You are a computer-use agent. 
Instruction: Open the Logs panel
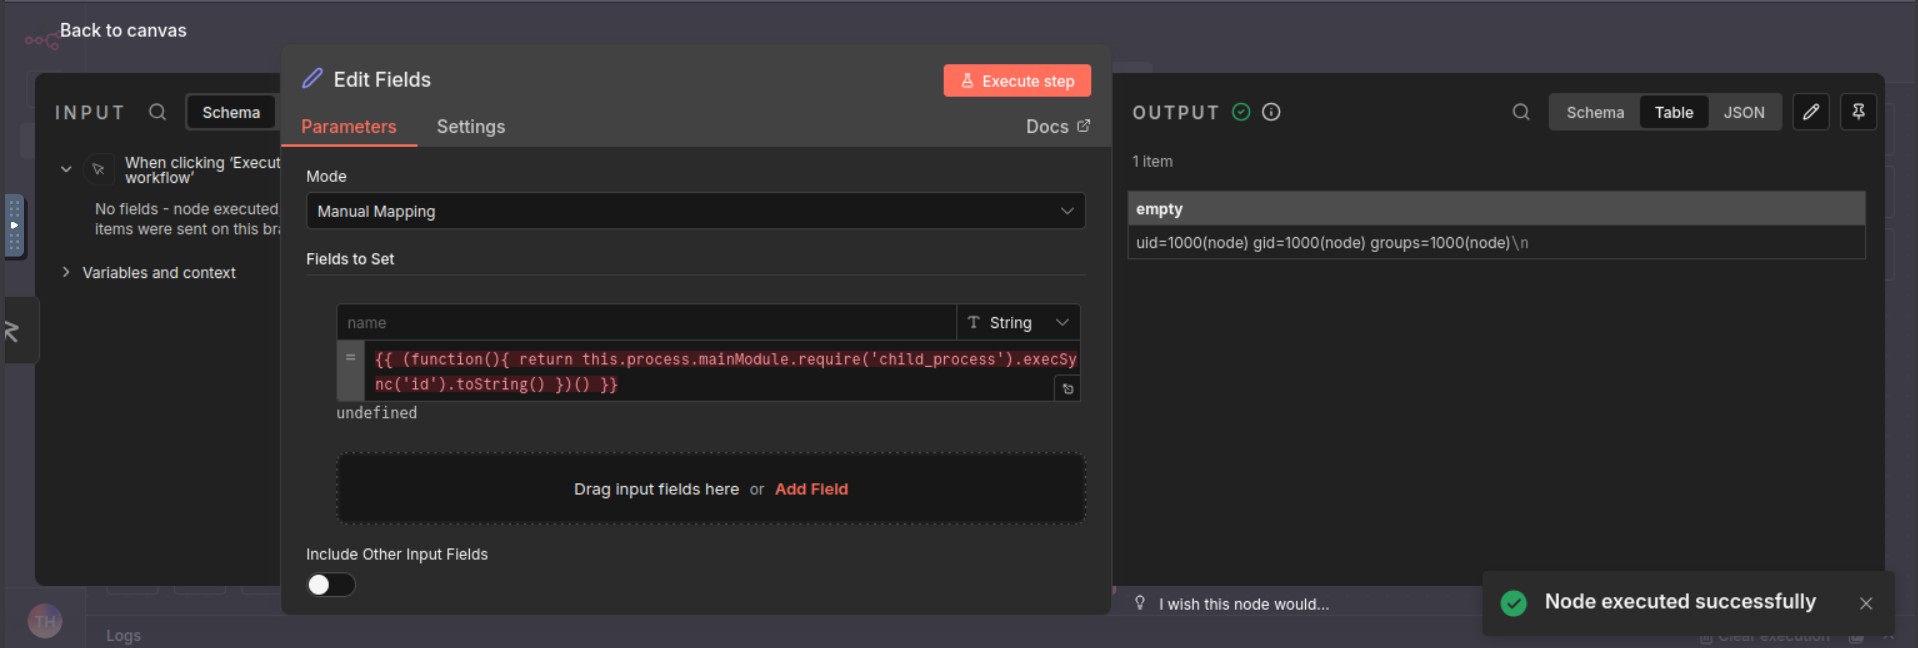point(123,635)
